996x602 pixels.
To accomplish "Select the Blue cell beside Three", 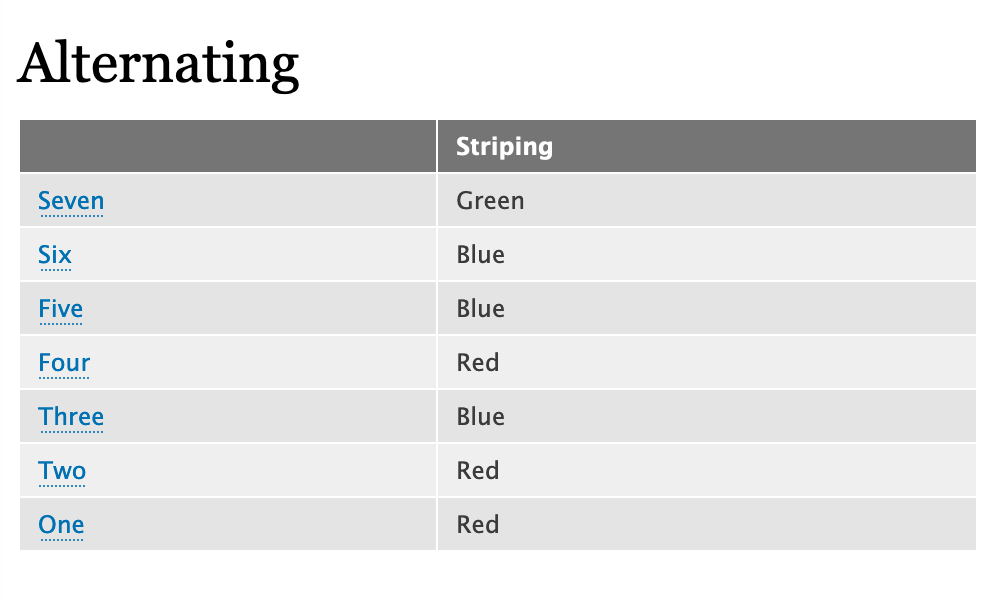I will coord(479,416).
